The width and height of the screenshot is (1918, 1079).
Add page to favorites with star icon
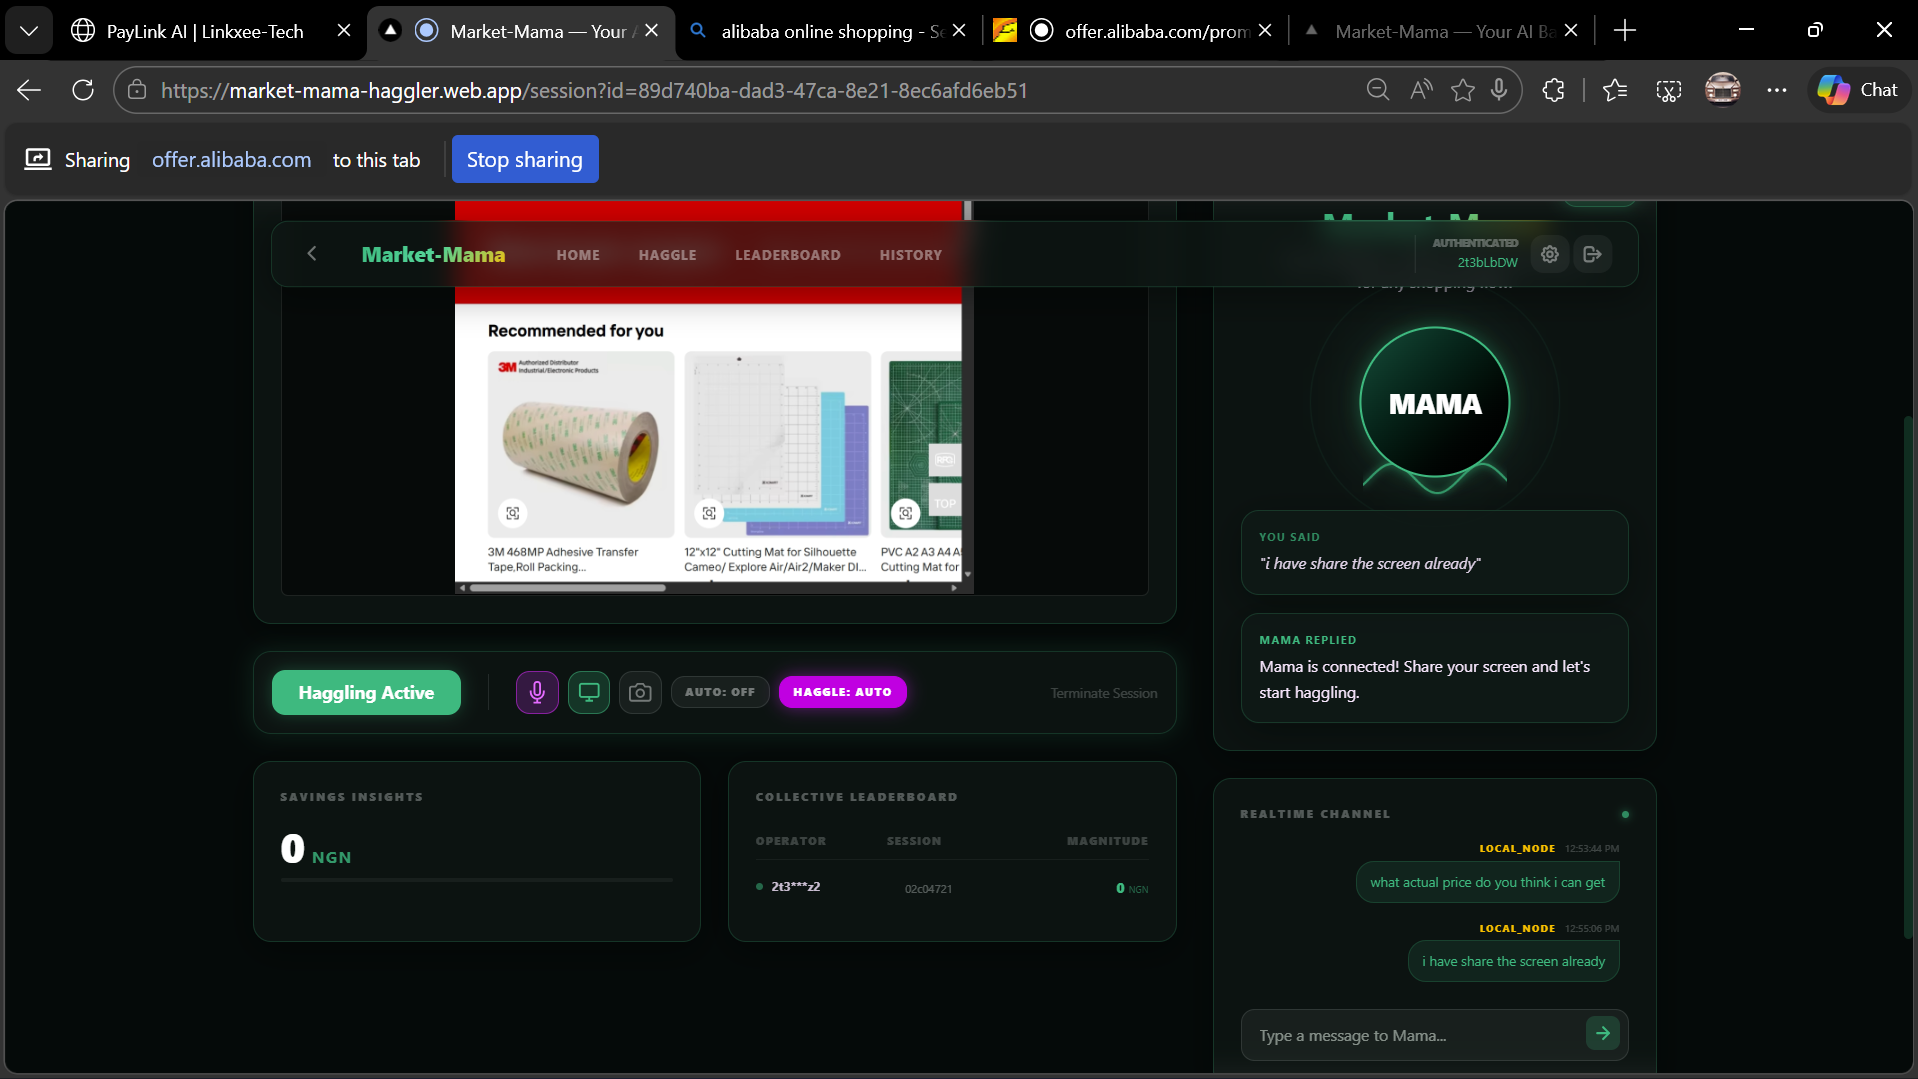[1463, 90]
